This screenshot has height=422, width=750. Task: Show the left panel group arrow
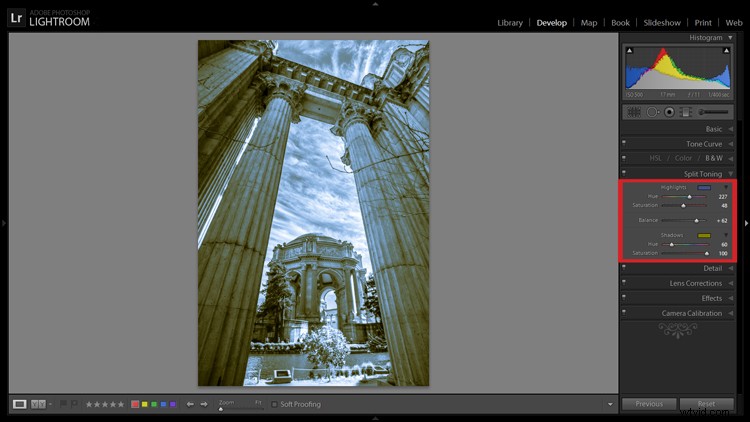[4, 223]
